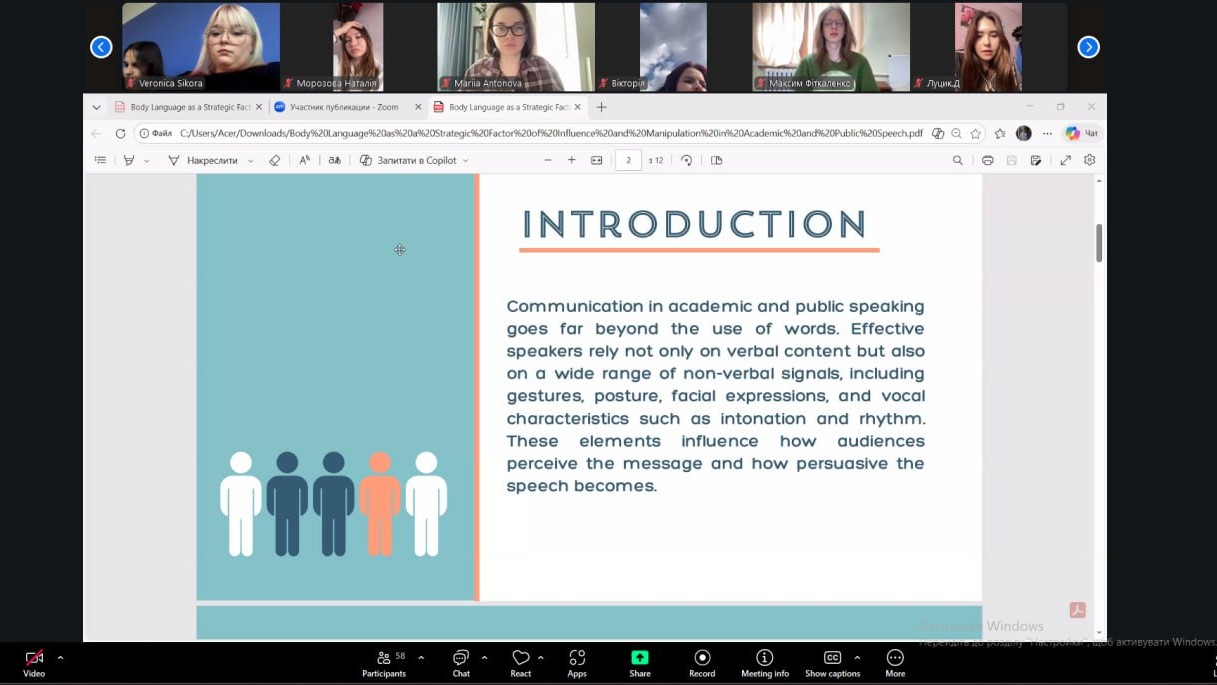Click the PDF page number field
This screenshot has width=1217, height=685.
pyautogui.click(x=628, y=160)
